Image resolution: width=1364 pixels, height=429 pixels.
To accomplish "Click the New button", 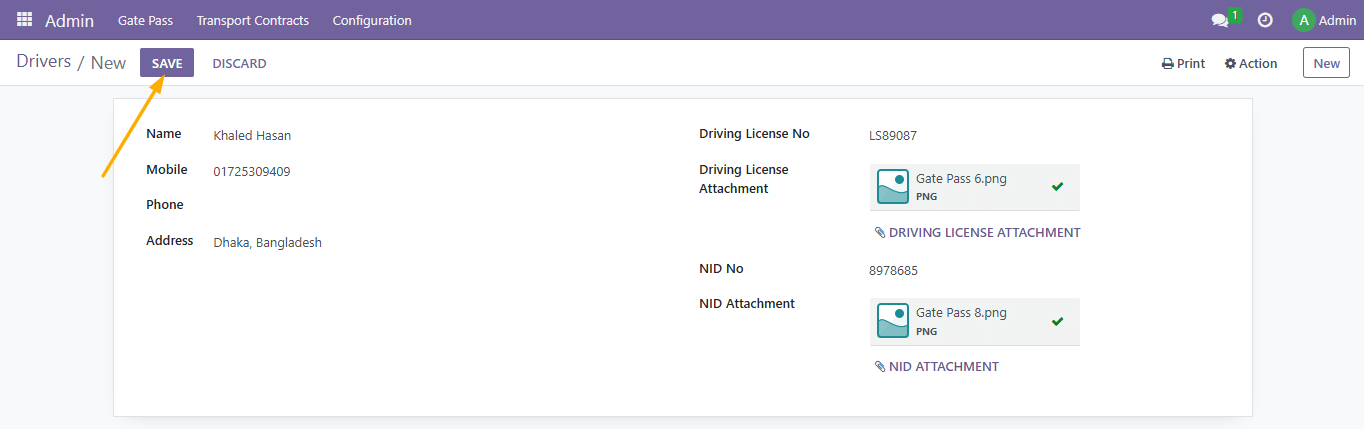I will pos(1326,63).
